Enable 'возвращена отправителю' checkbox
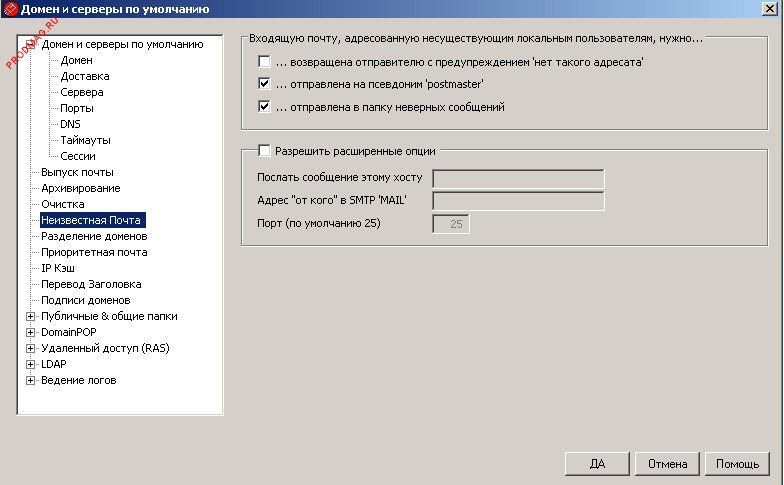Image resolution: width=784 pixels, height=485 pixels. click(x=265, y=62)
